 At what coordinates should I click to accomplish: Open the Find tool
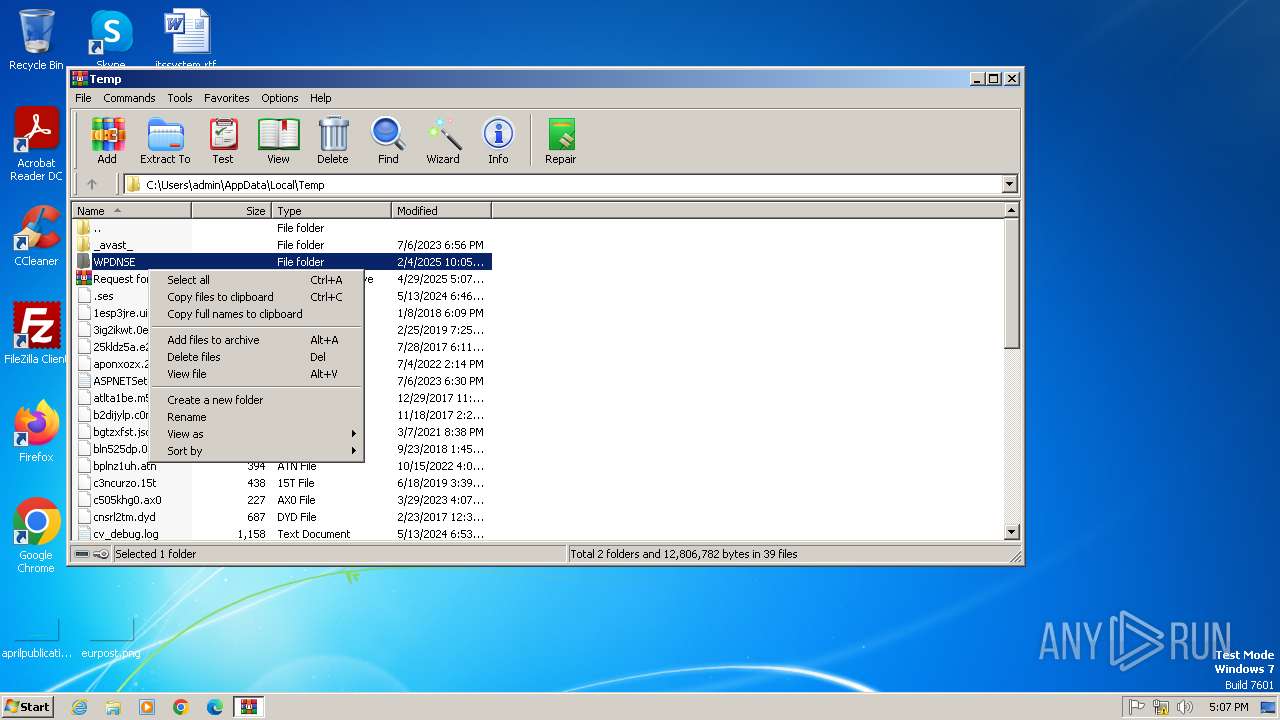click(388, 141)
